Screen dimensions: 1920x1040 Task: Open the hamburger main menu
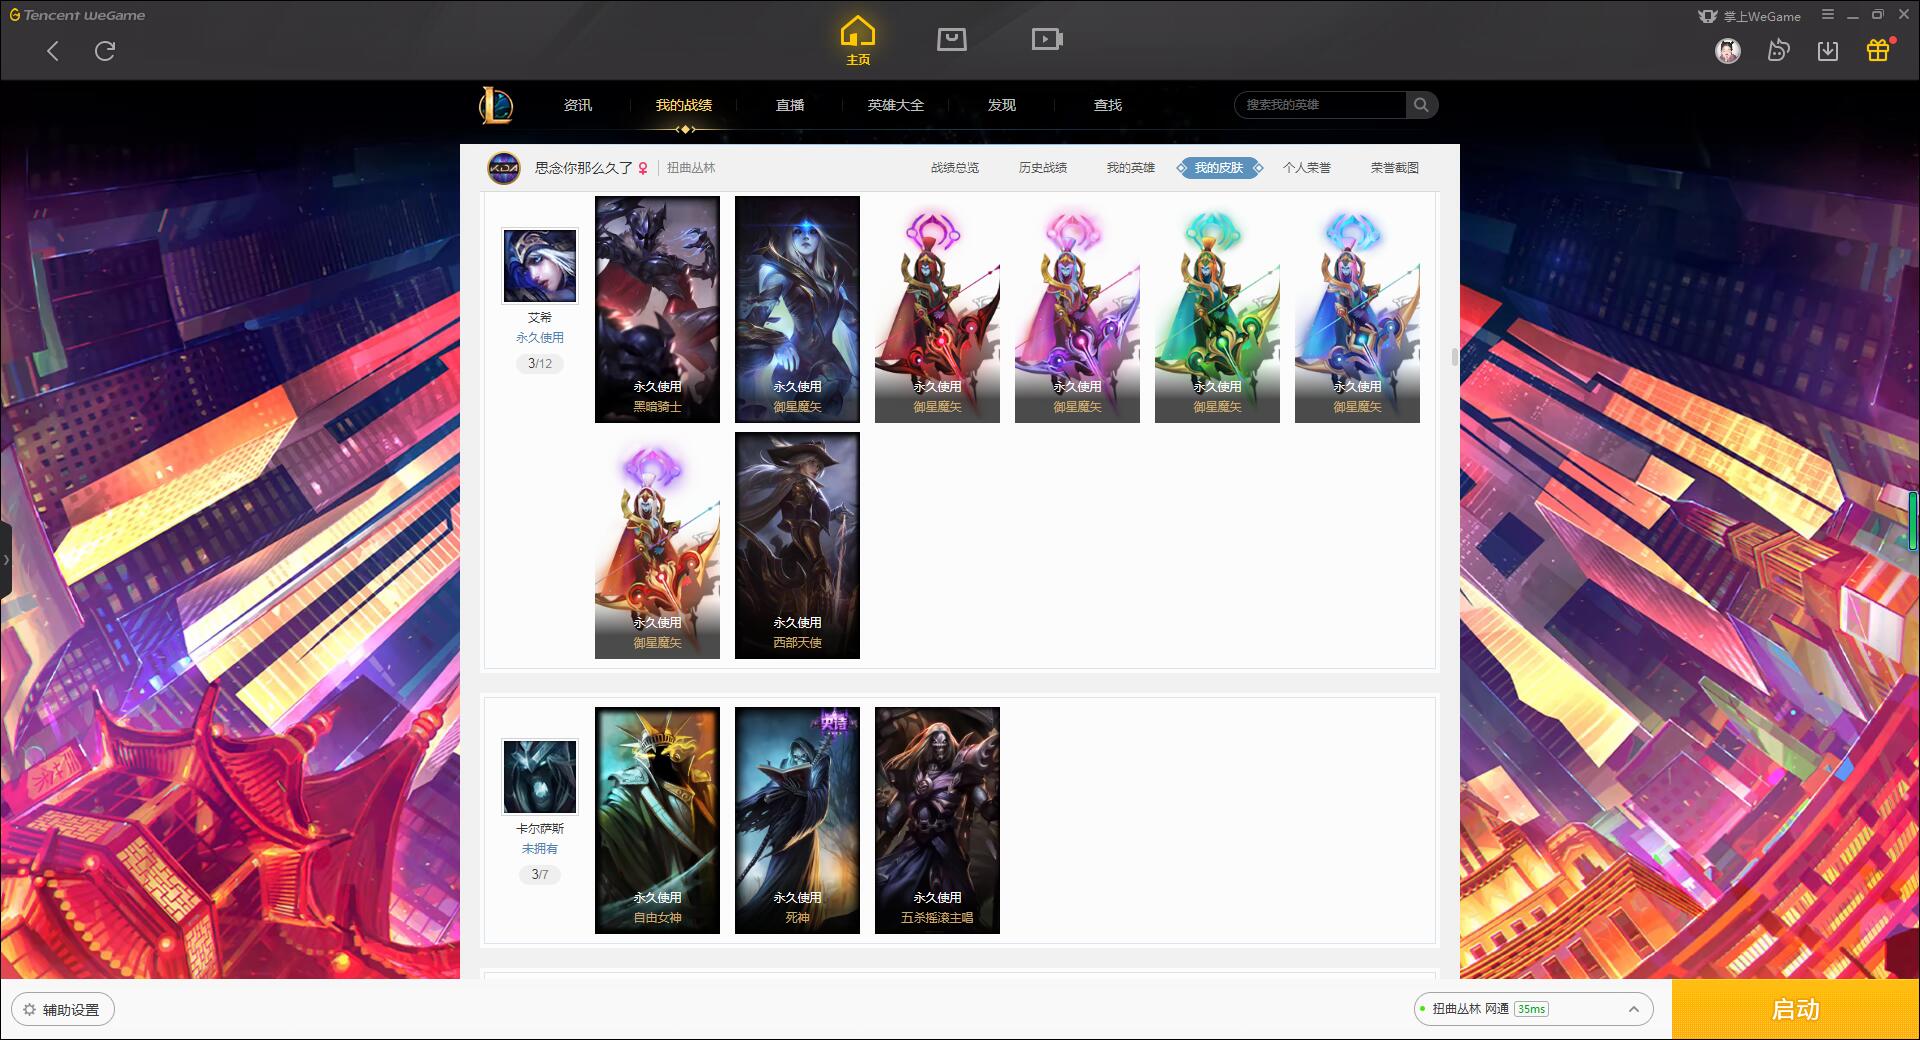(x=1827, y=15)
